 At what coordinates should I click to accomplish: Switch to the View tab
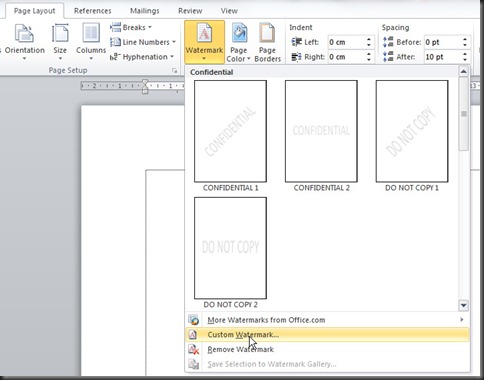pyautogui.click(x=229, y=11)
